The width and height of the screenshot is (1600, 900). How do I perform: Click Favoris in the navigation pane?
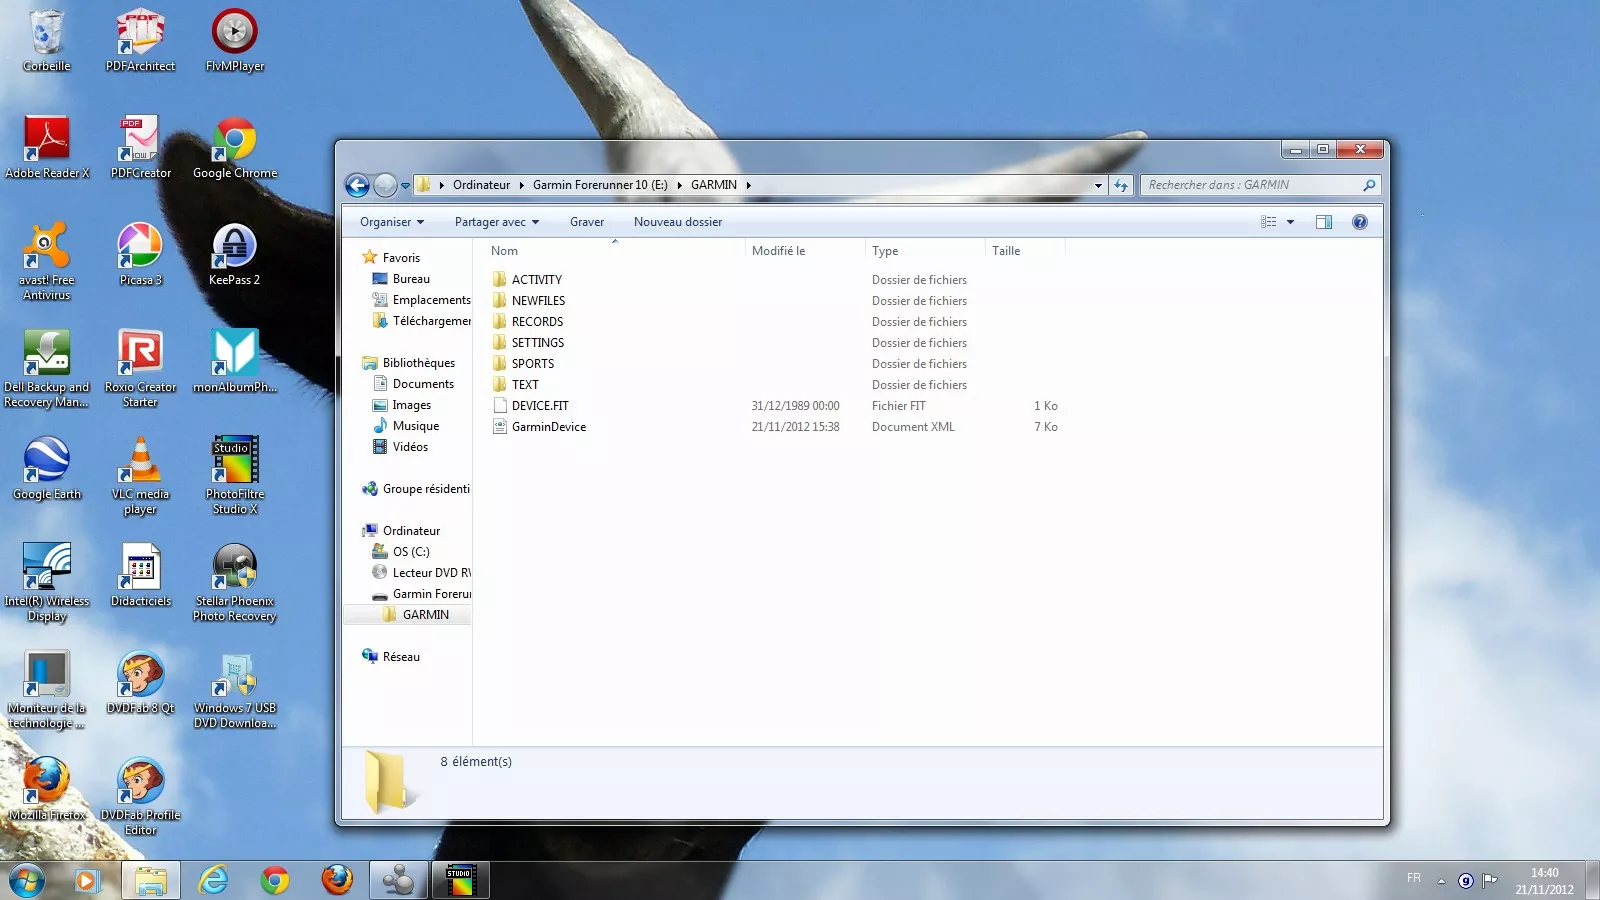pos(401,258)
